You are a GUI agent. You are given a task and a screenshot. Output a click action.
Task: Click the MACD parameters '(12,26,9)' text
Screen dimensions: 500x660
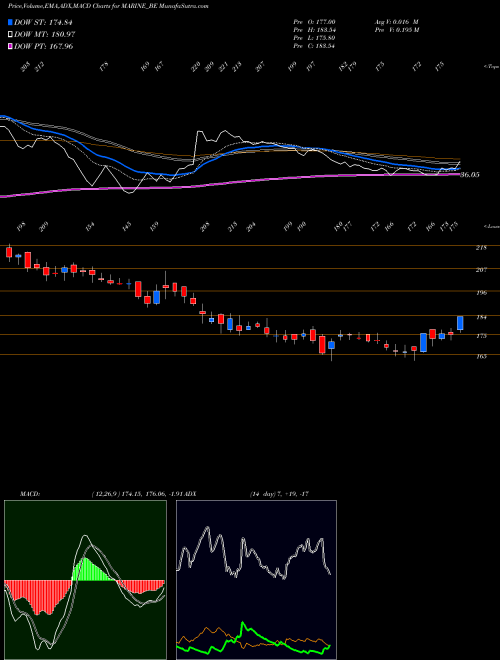point(106,494)
